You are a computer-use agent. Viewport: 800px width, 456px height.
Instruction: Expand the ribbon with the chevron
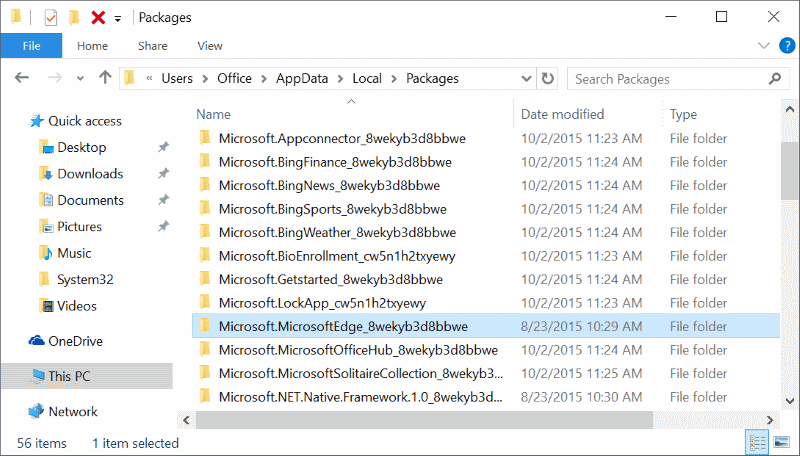click(x=764, y=46)
